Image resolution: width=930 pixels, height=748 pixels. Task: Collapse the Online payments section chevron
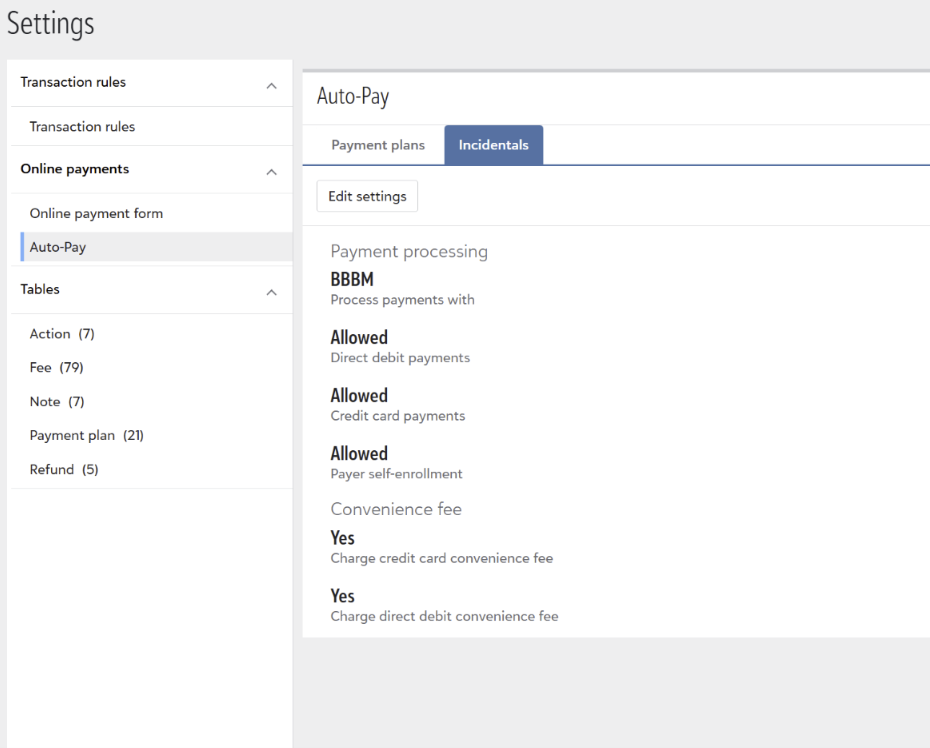pos(271,173)
